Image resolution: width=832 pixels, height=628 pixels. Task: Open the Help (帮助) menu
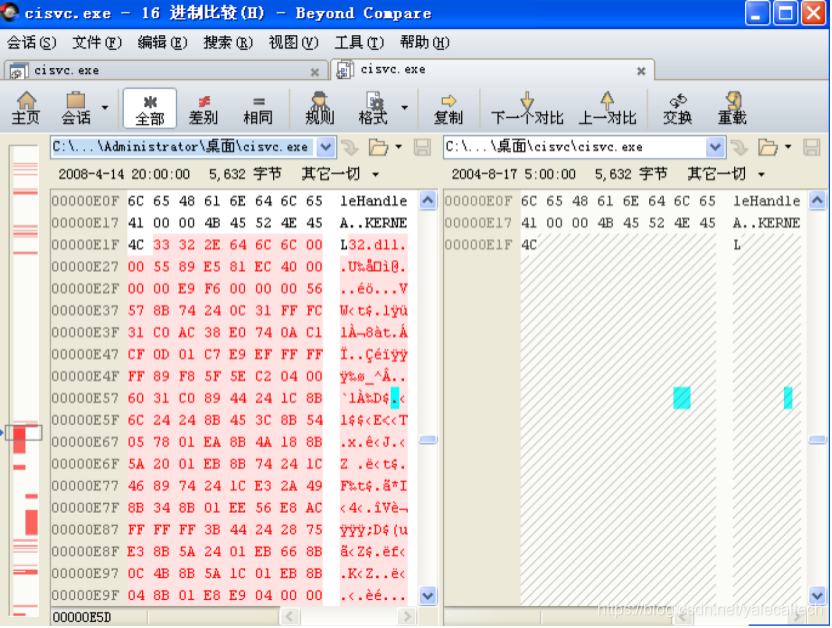click(x=424, y=42)
